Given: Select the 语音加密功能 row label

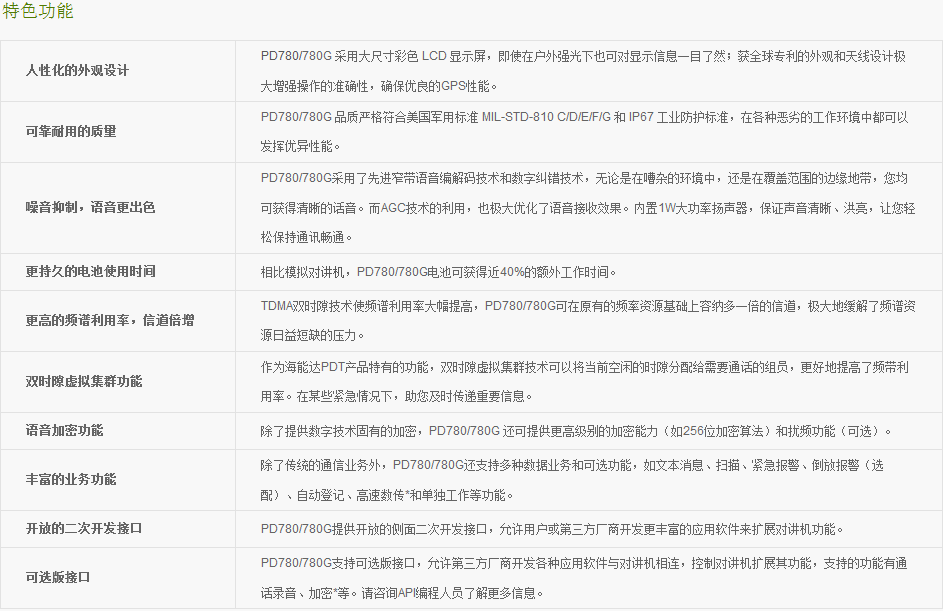Looking at the screenshot, I should pos(64,430).
